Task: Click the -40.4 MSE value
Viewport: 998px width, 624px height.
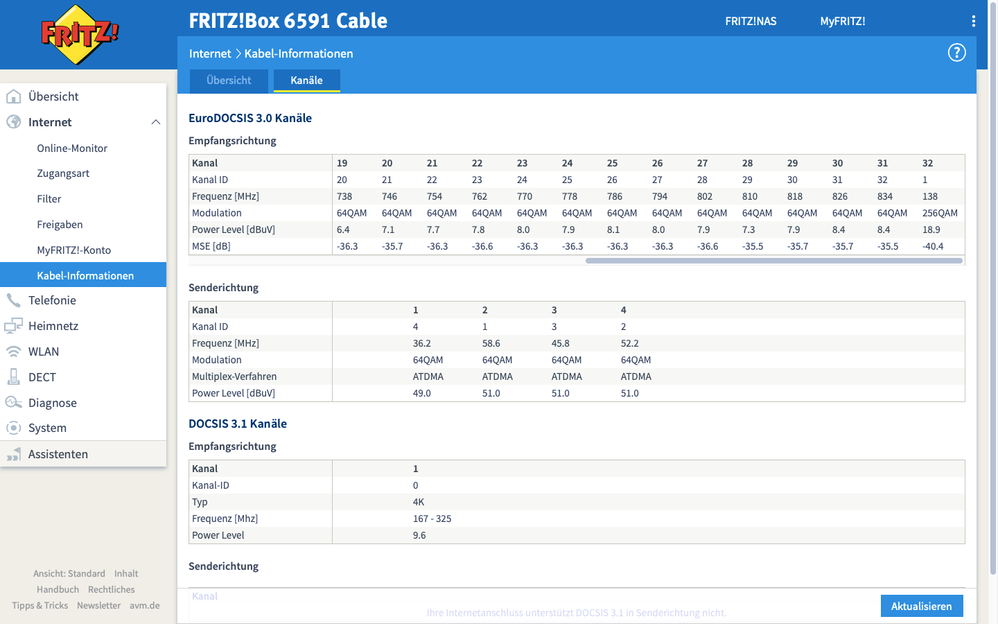Action: [933, 246]
